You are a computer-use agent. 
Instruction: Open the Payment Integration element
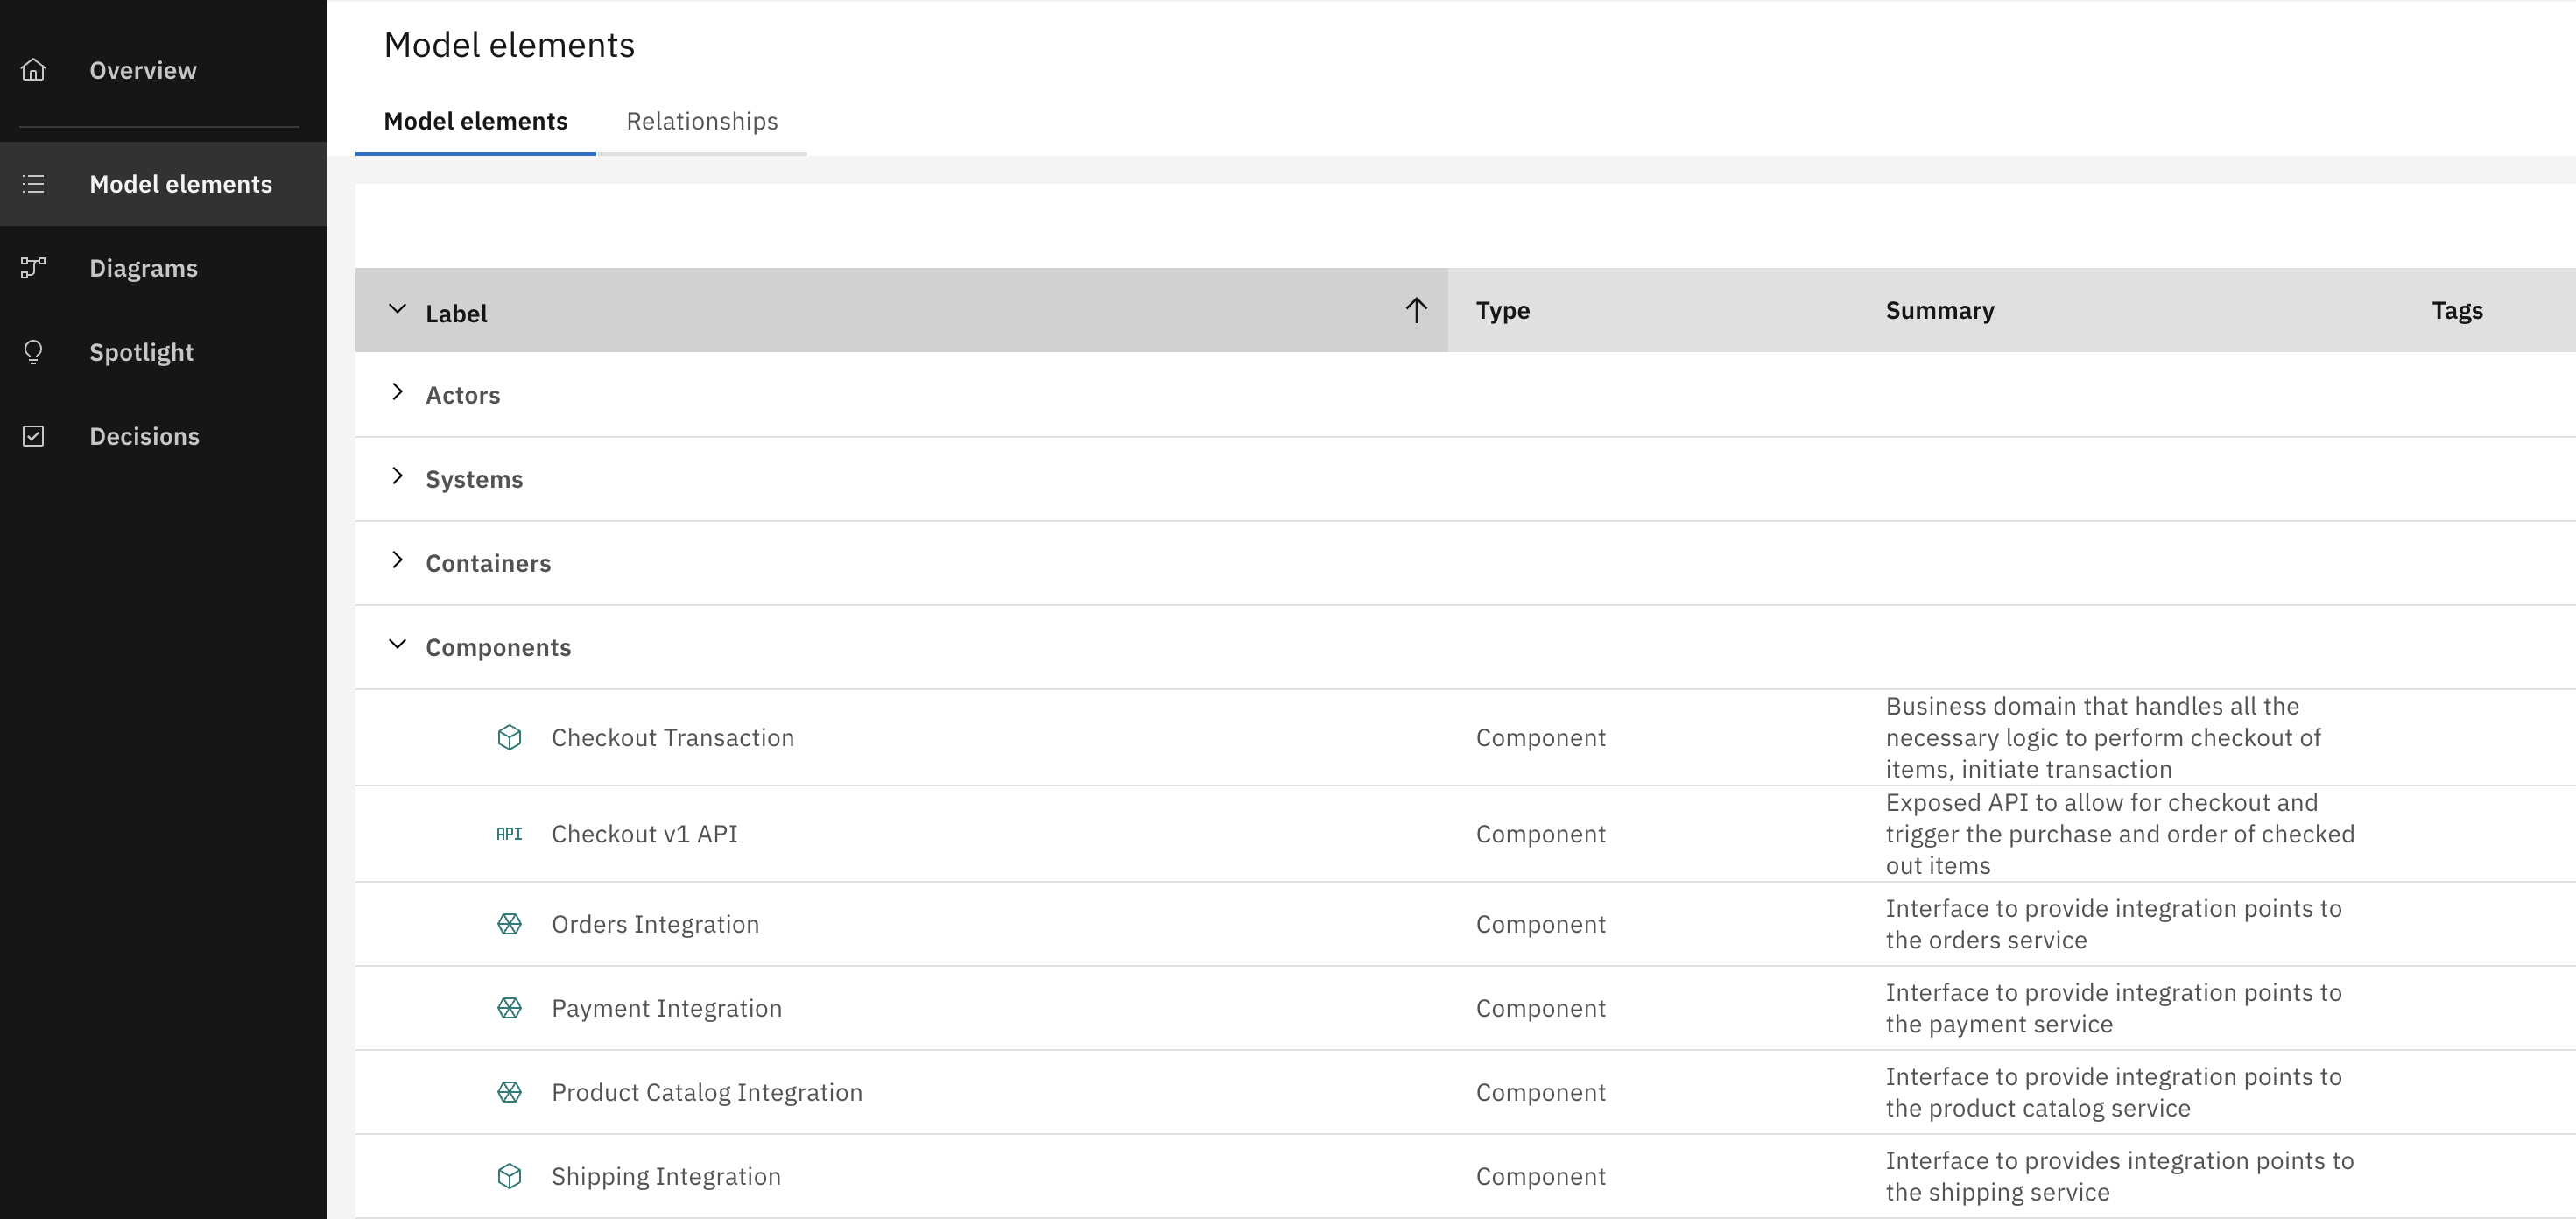click(666, 1008)
